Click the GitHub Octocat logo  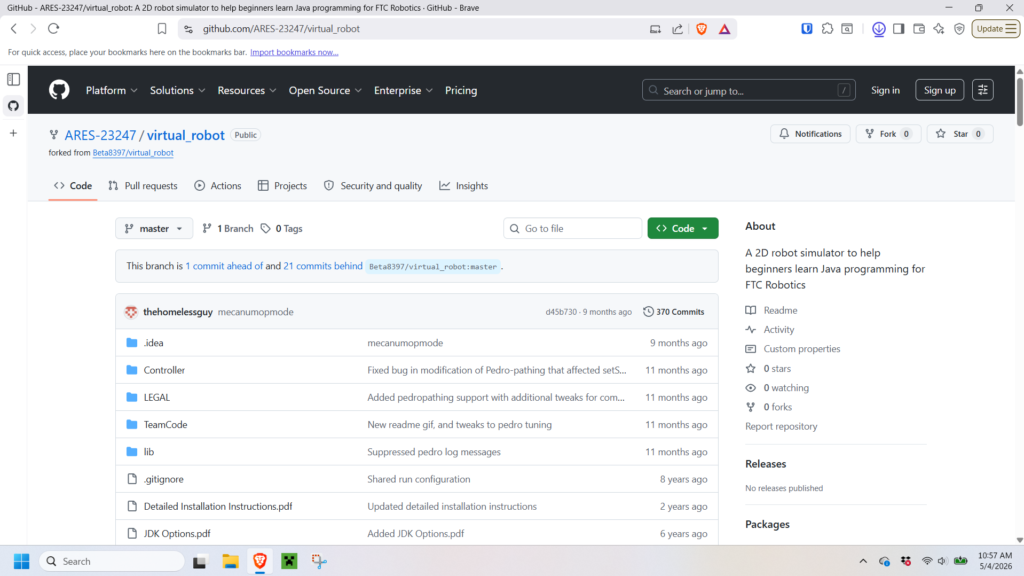click(59, 90)
